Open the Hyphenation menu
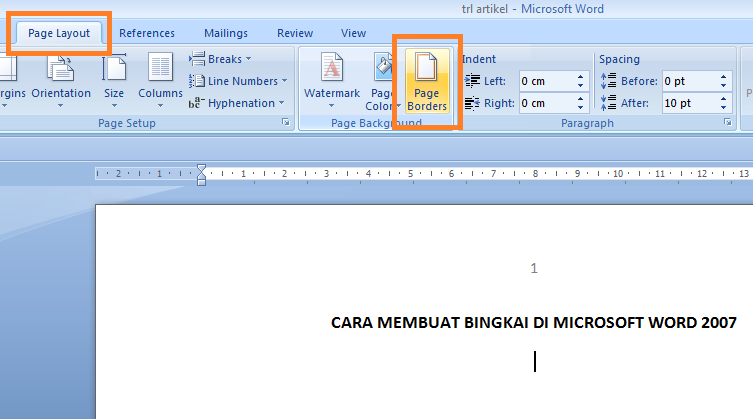 click(236, 103)
